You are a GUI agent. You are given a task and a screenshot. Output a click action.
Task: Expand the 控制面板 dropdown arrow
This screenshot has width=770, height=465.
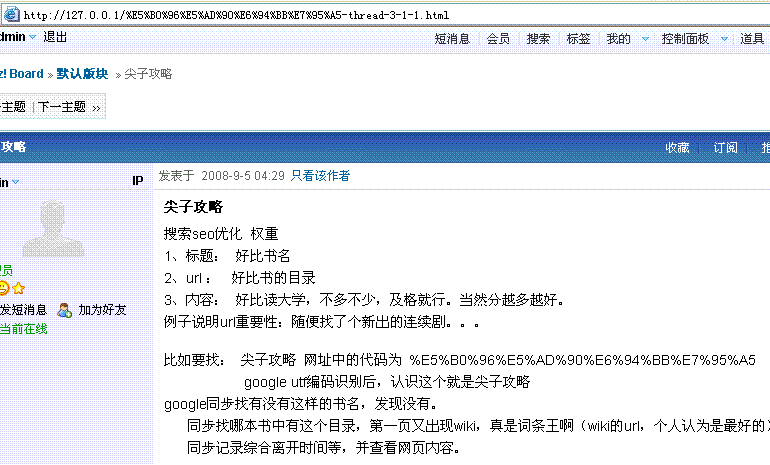coord(724,39)
